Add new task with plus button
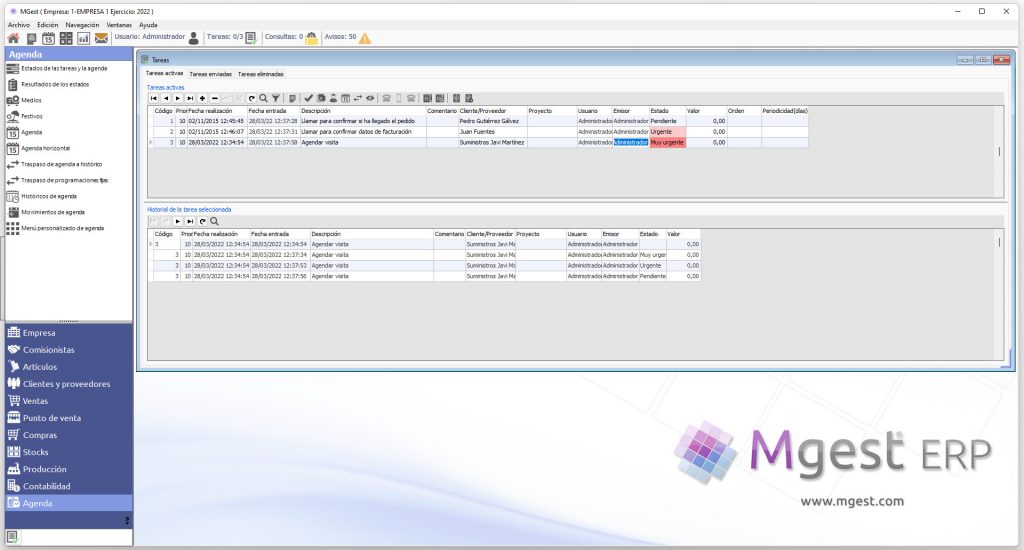 202,99
